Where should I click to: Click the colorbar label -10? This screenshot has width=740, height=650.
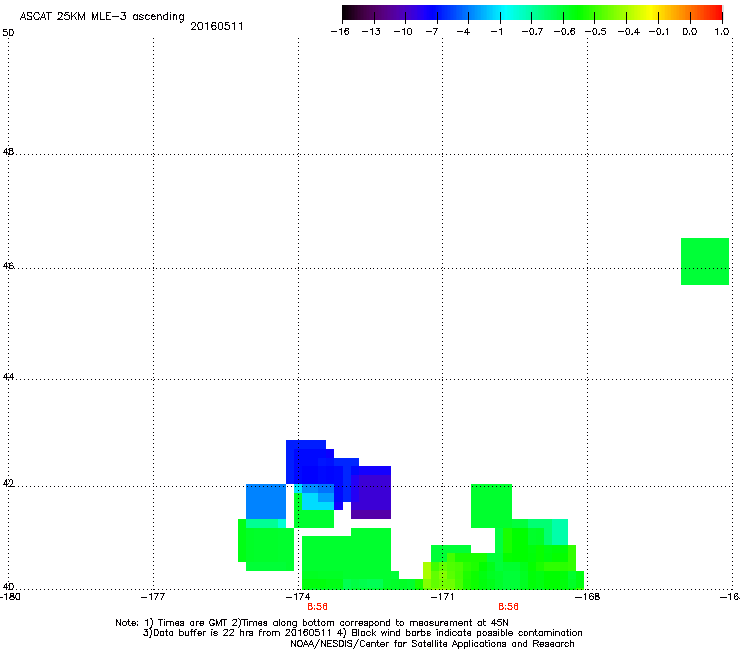coord(403,32)
